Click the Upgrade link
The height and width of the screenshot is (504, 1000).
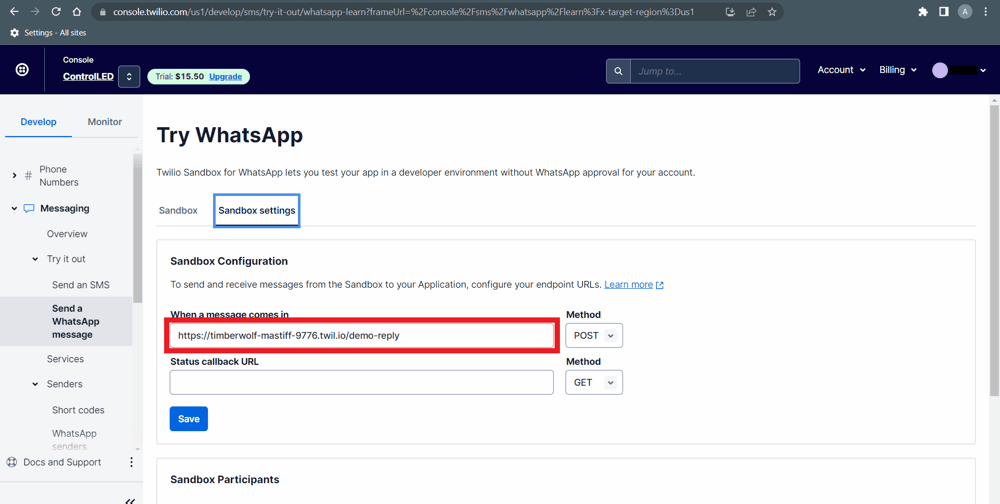[x=225, y=76]
